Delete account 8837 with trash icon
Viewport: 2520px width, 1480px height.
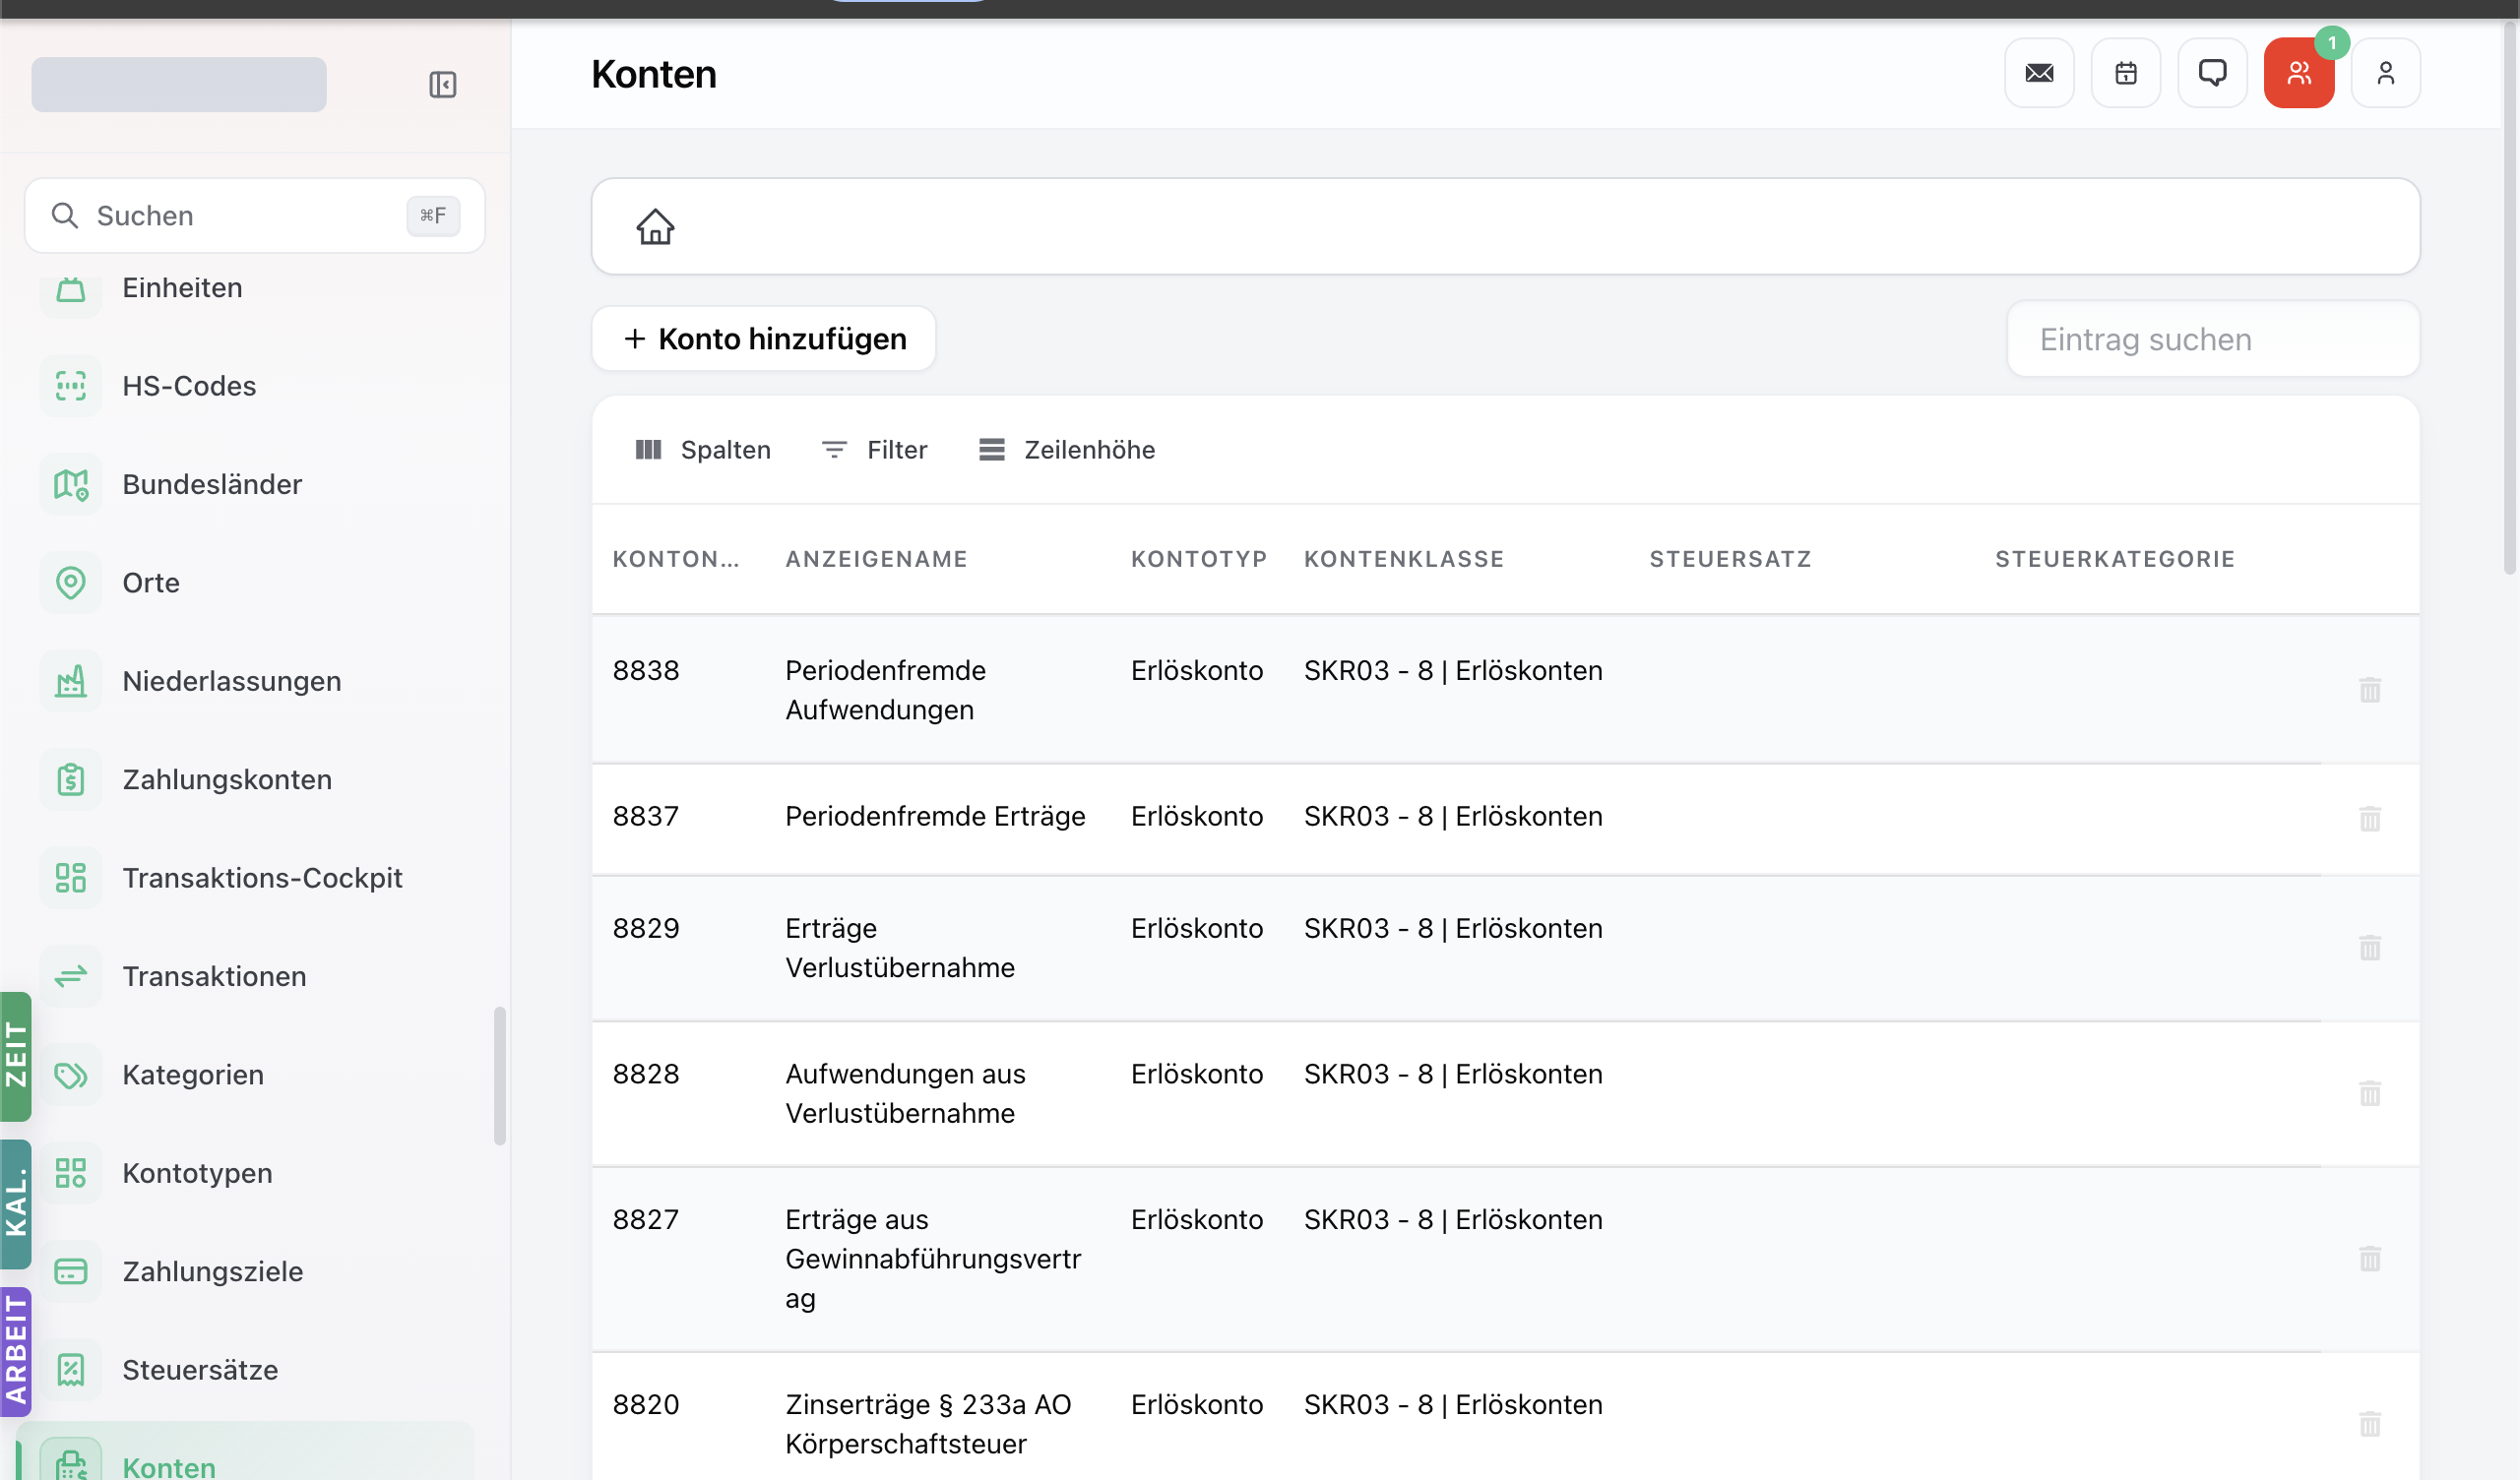coord(2369,819)
